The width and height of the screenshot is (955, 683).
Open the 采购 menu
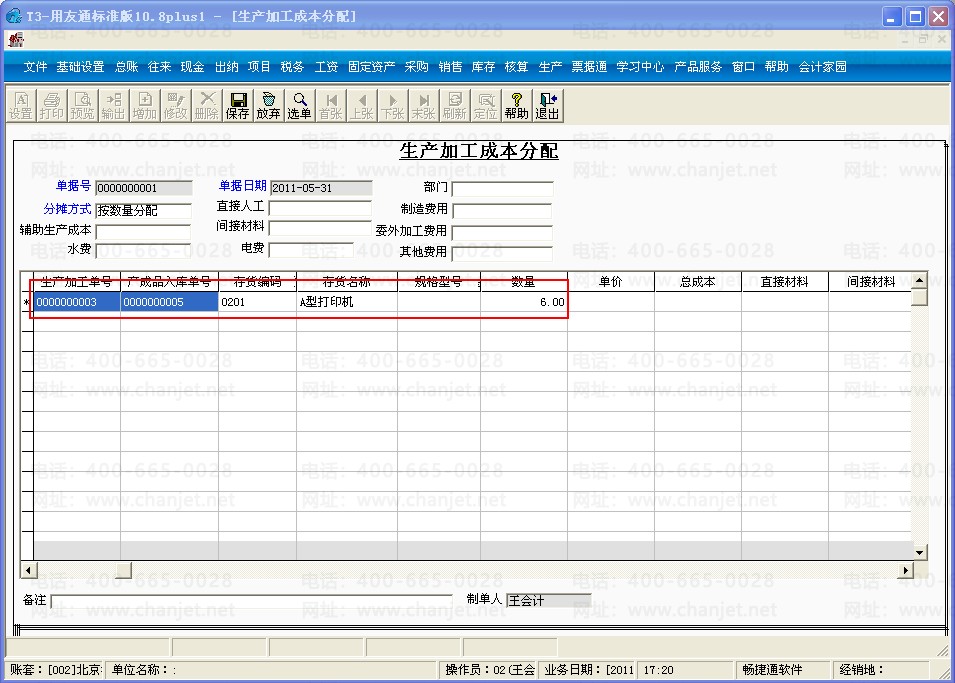point(417,66)
